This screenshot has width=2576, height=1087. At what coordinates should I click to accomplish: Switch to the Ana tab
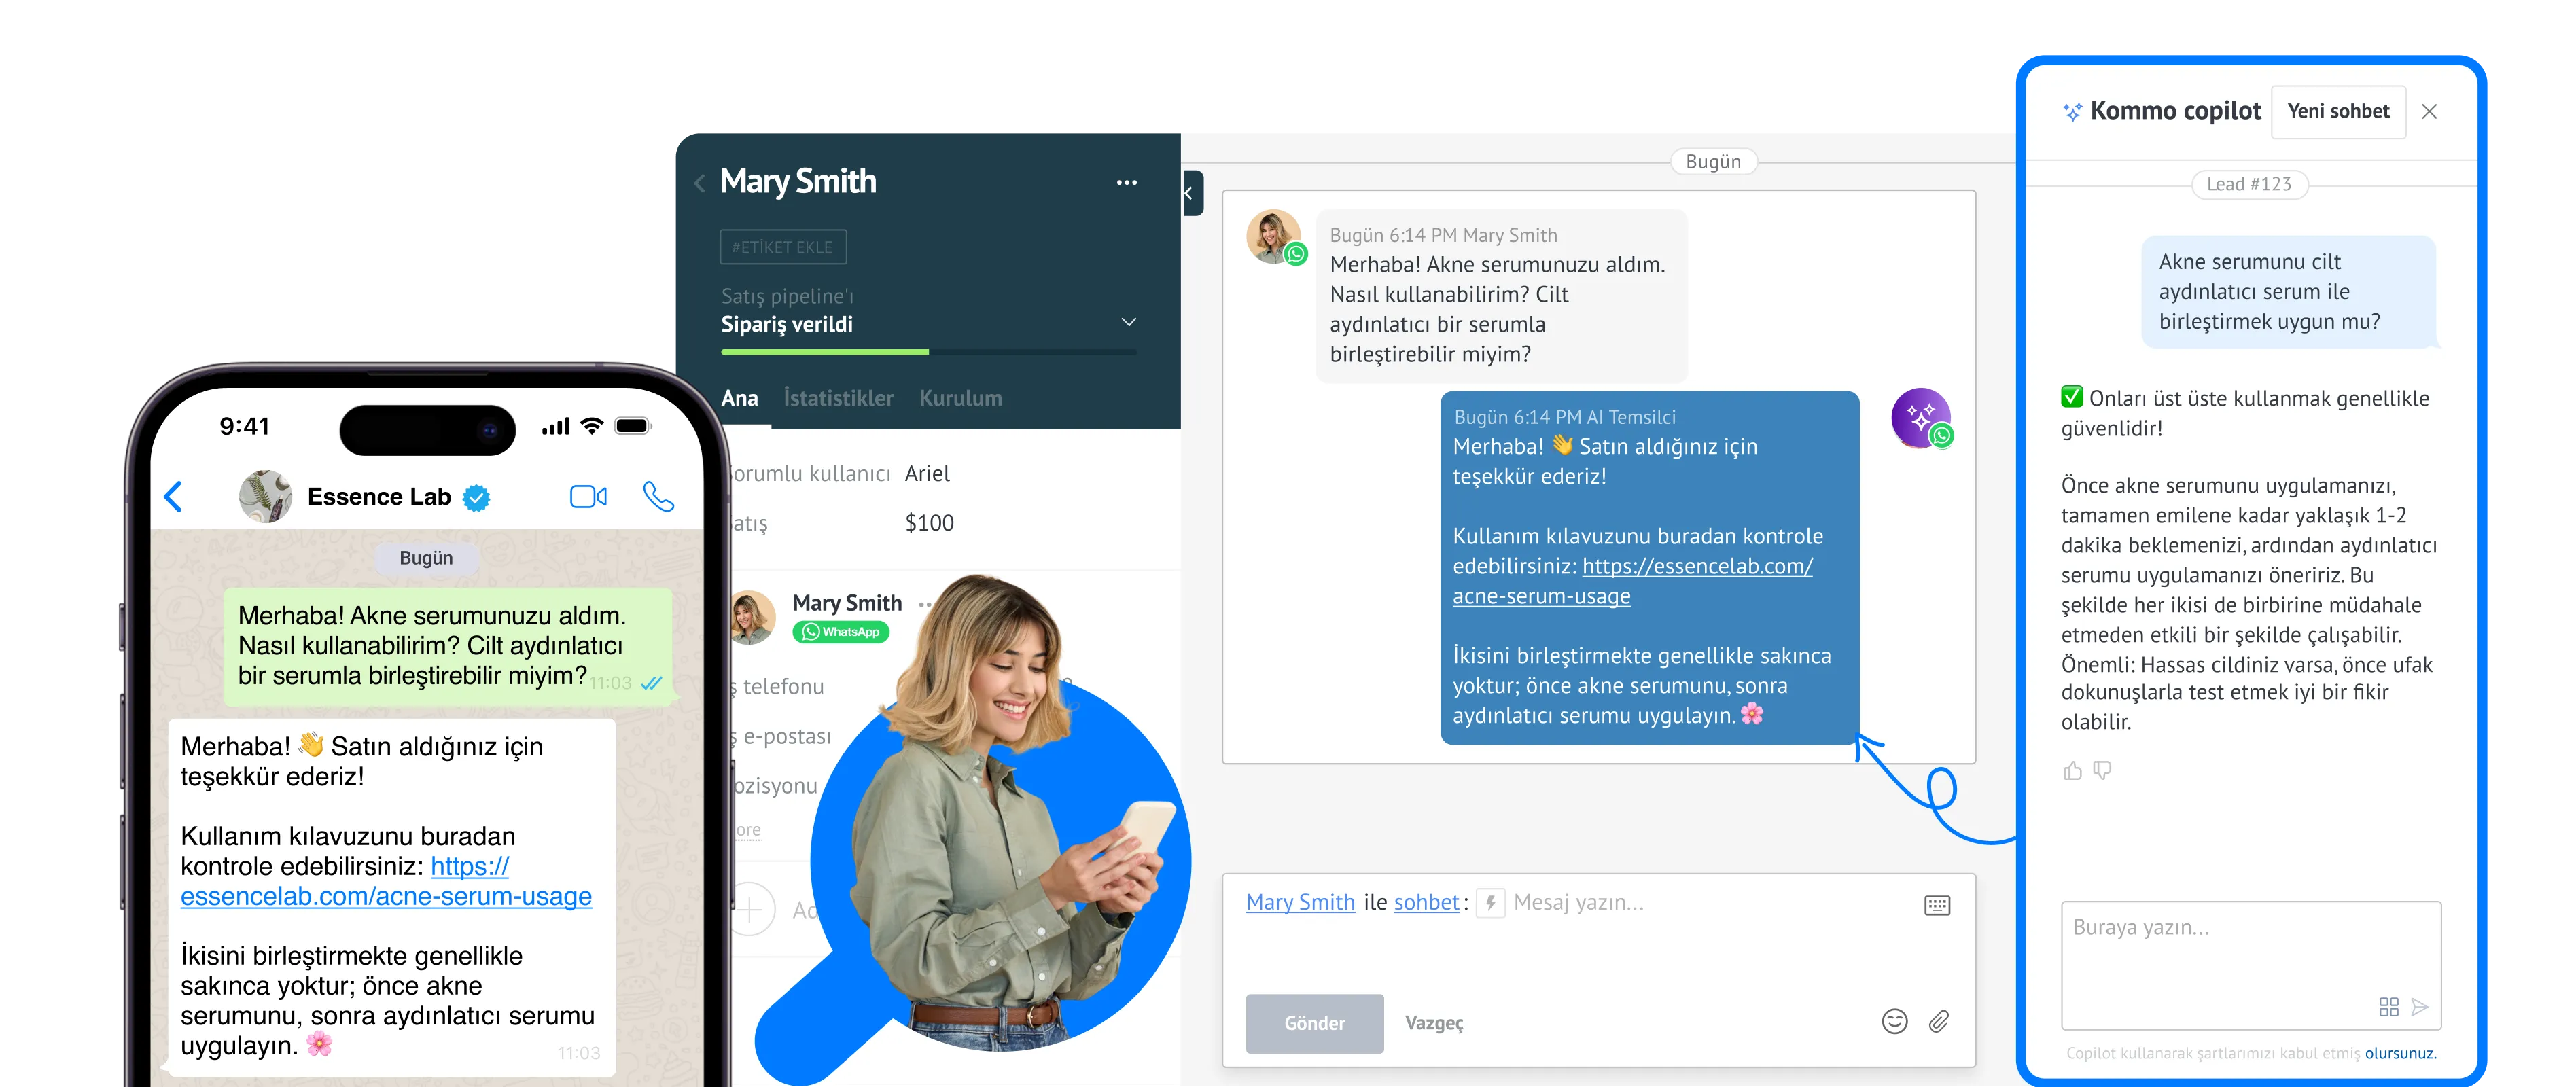click(740, 398)
